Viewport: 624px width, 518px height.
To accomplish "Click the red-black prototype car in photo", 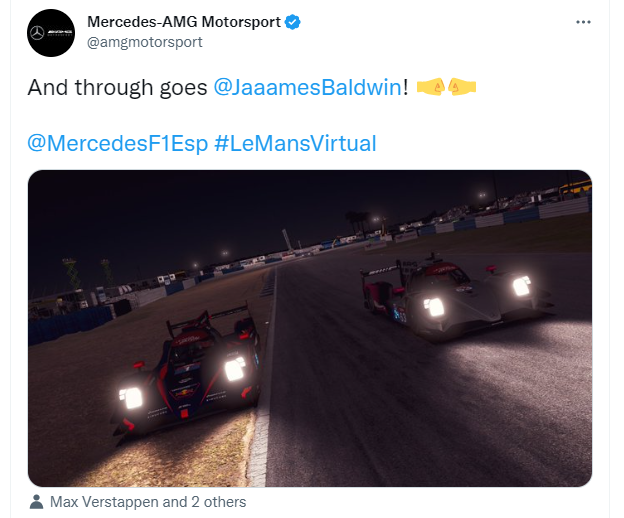I will click(187, 374).
